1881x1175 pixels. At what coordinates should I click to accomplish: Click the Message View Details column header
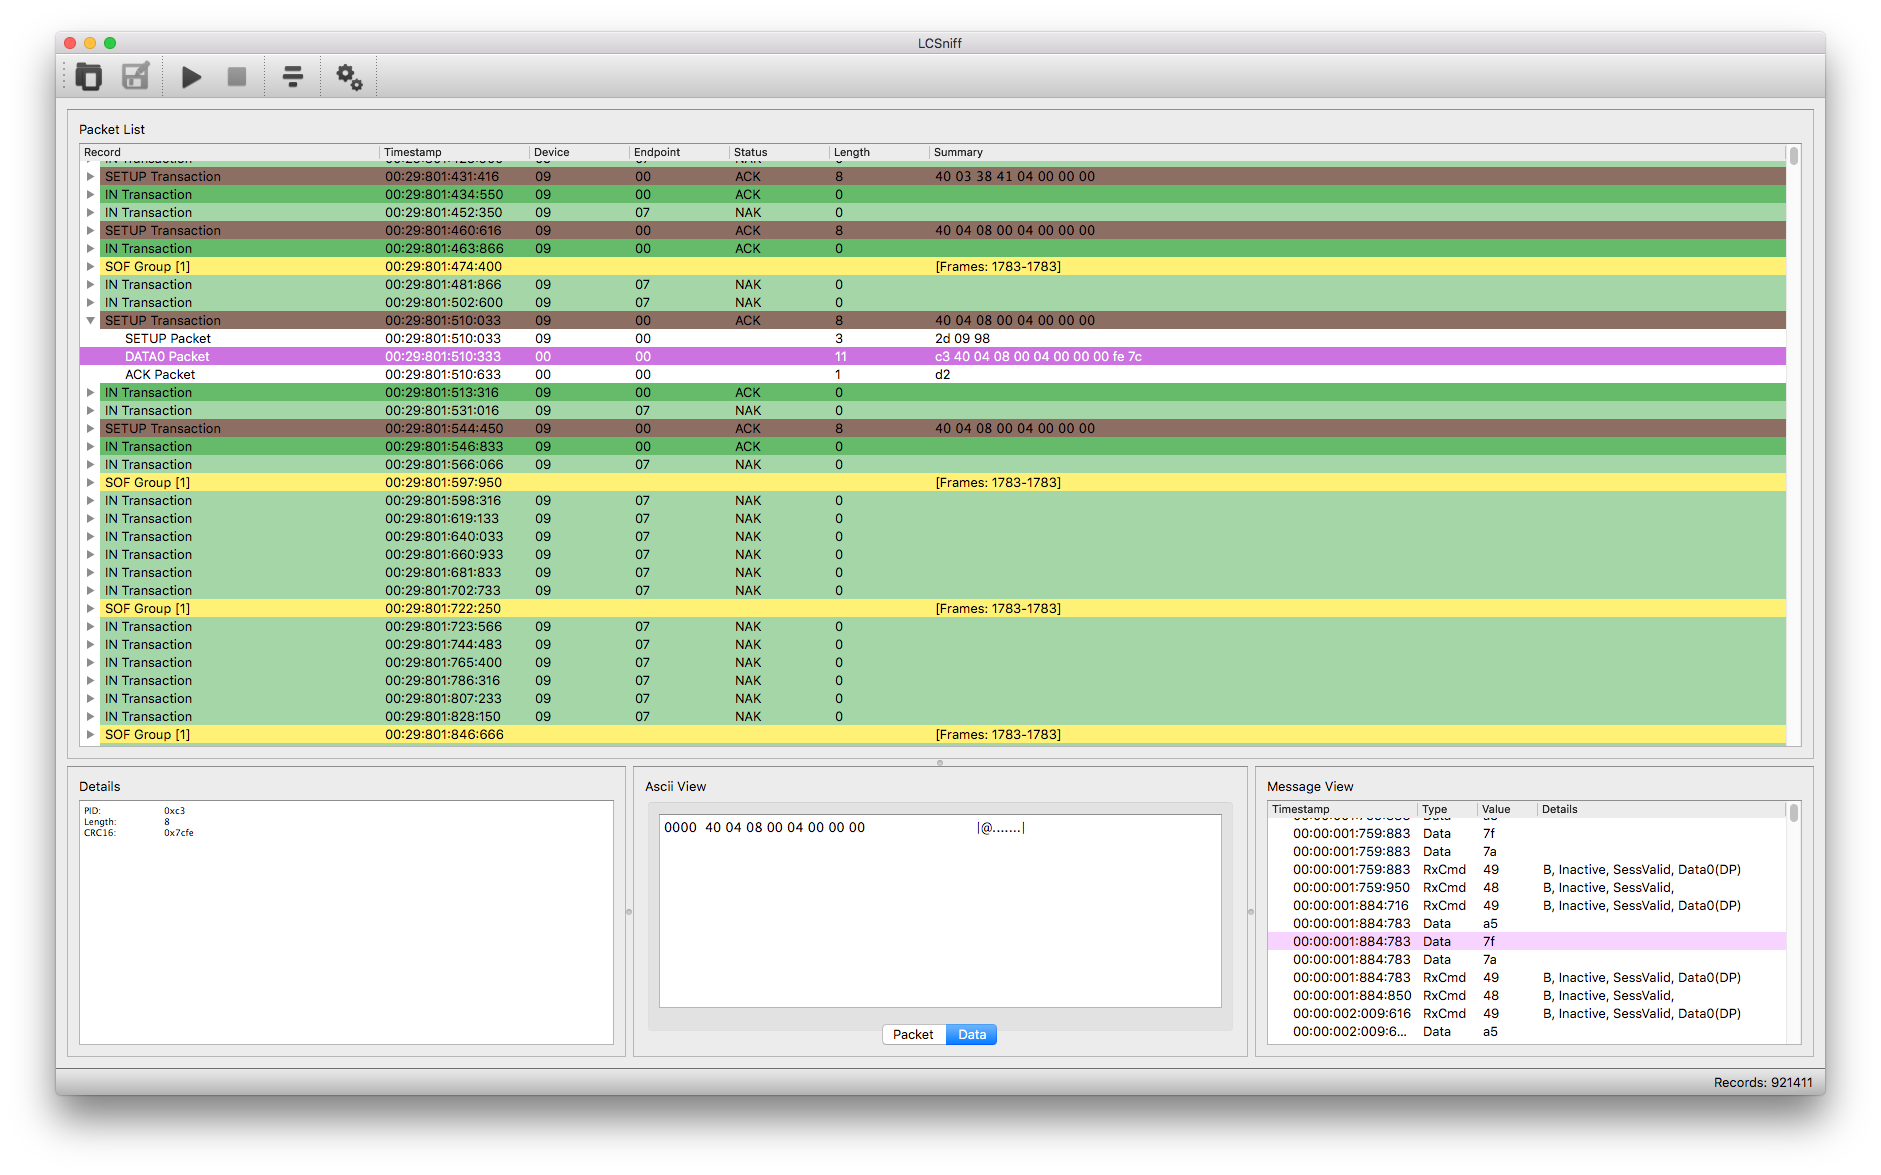click(x=1662, y=809)
